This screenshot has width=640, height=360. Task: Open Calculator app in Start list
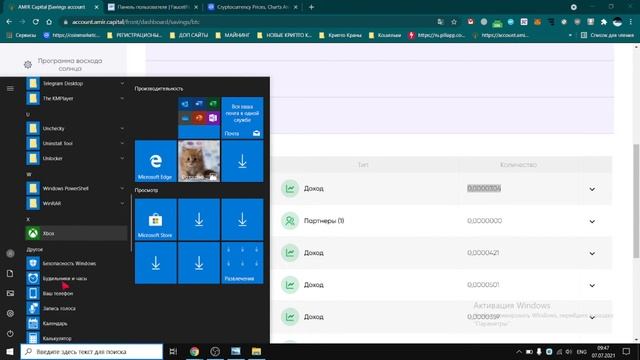coord(76,338)
